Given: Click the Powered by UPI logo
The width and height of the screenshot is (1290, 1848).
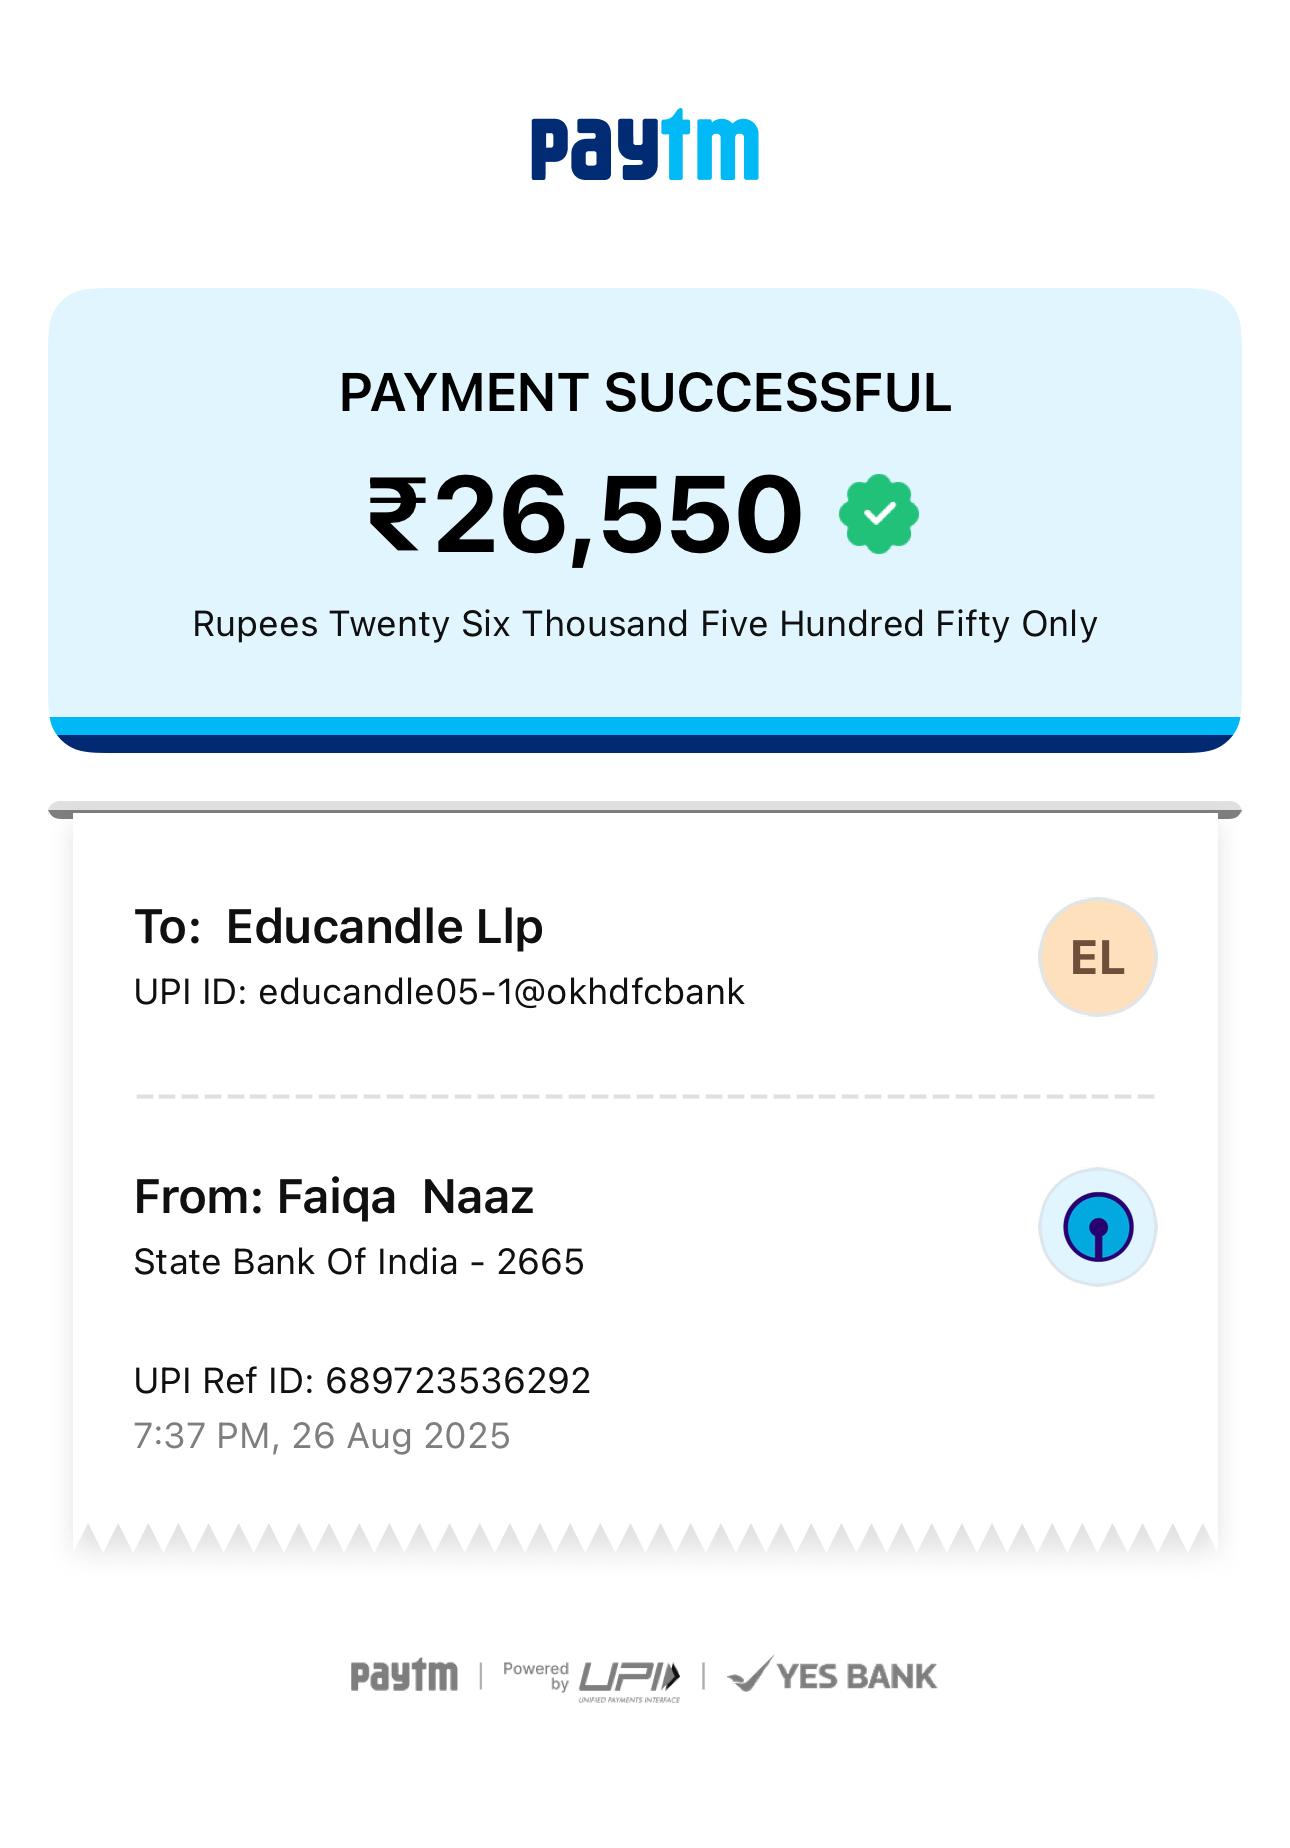Looking at the screenshot, I should click(591, 1679).
